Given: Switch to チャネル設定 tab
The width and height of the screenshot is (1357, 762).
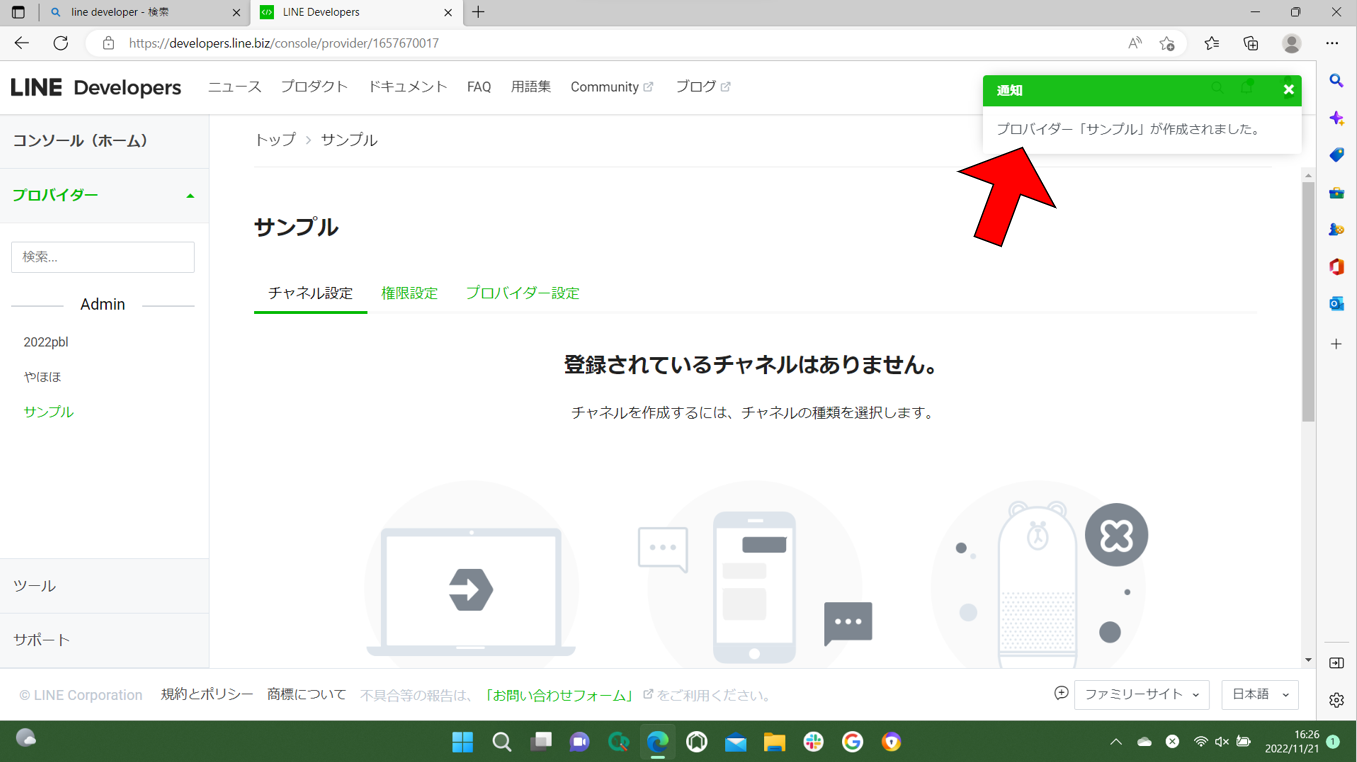Looking at the screenshot, I should (310, 293).
